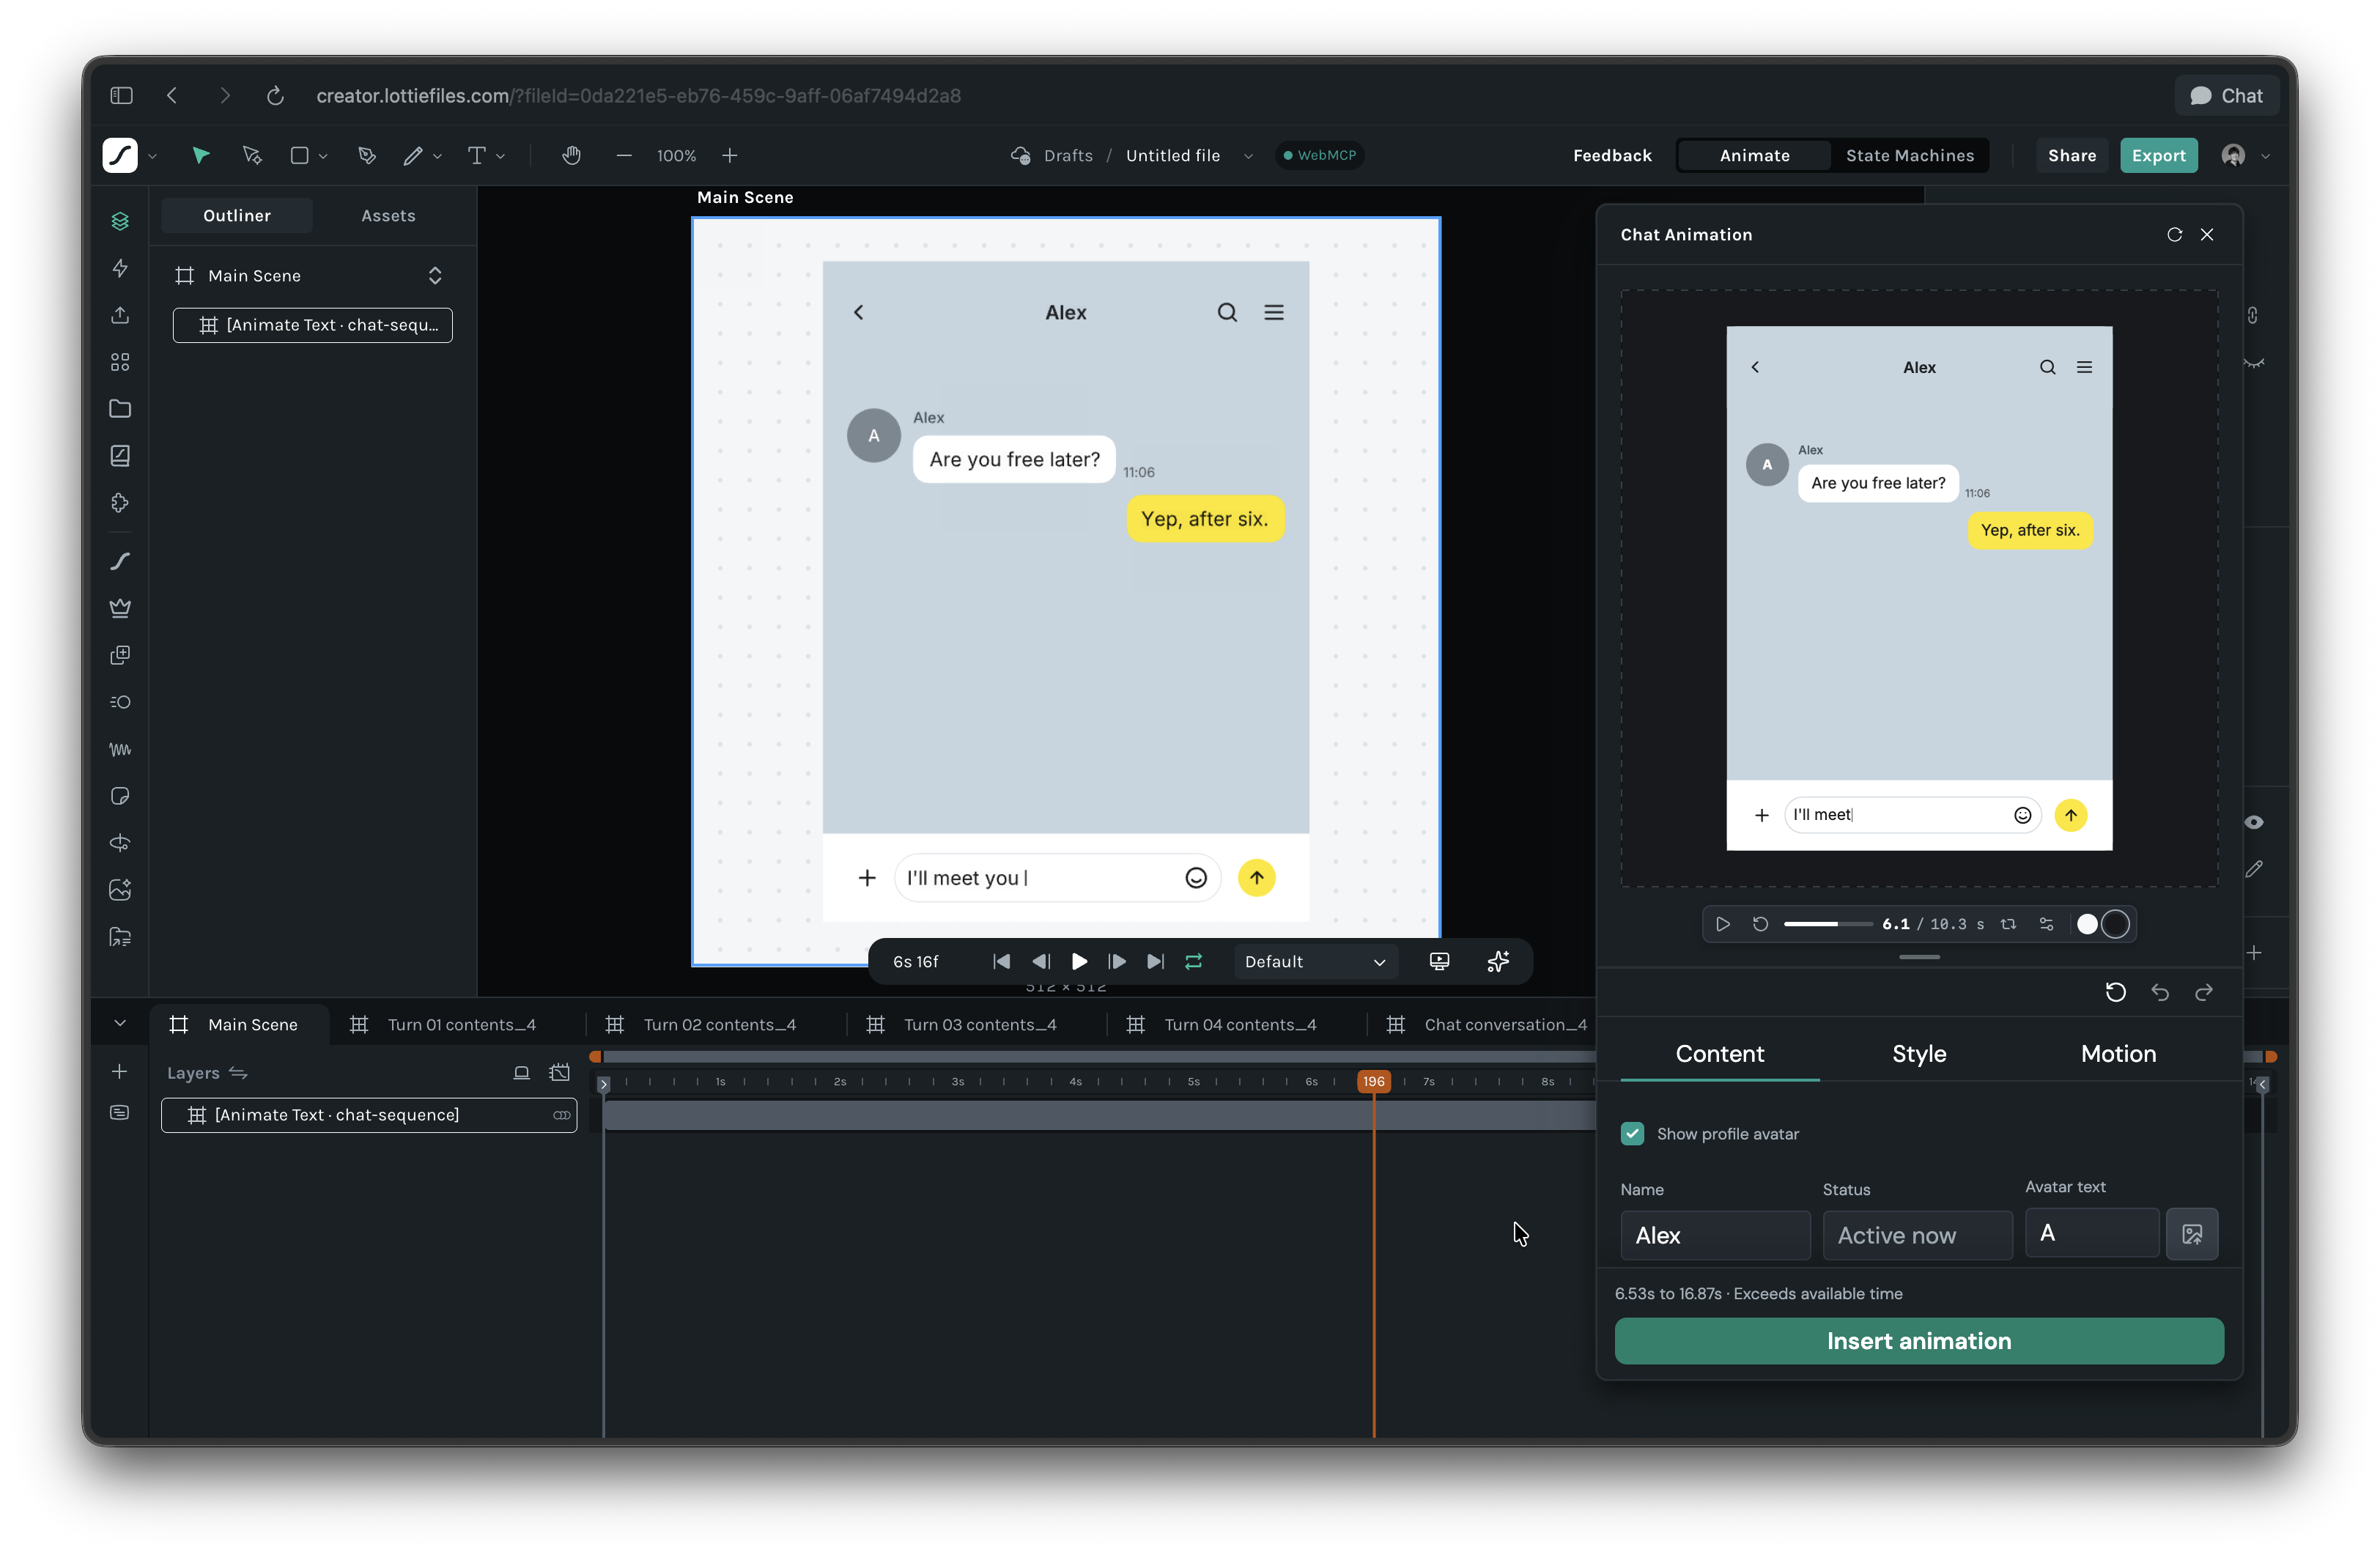Click the sticker sidebar icon
The width and height of the screenshot is (2380, 1555).
coord(120,796)
